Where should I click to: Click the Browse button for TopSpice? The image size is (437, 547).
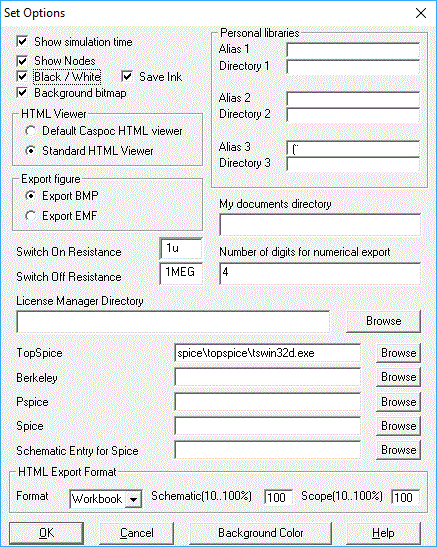398,353
